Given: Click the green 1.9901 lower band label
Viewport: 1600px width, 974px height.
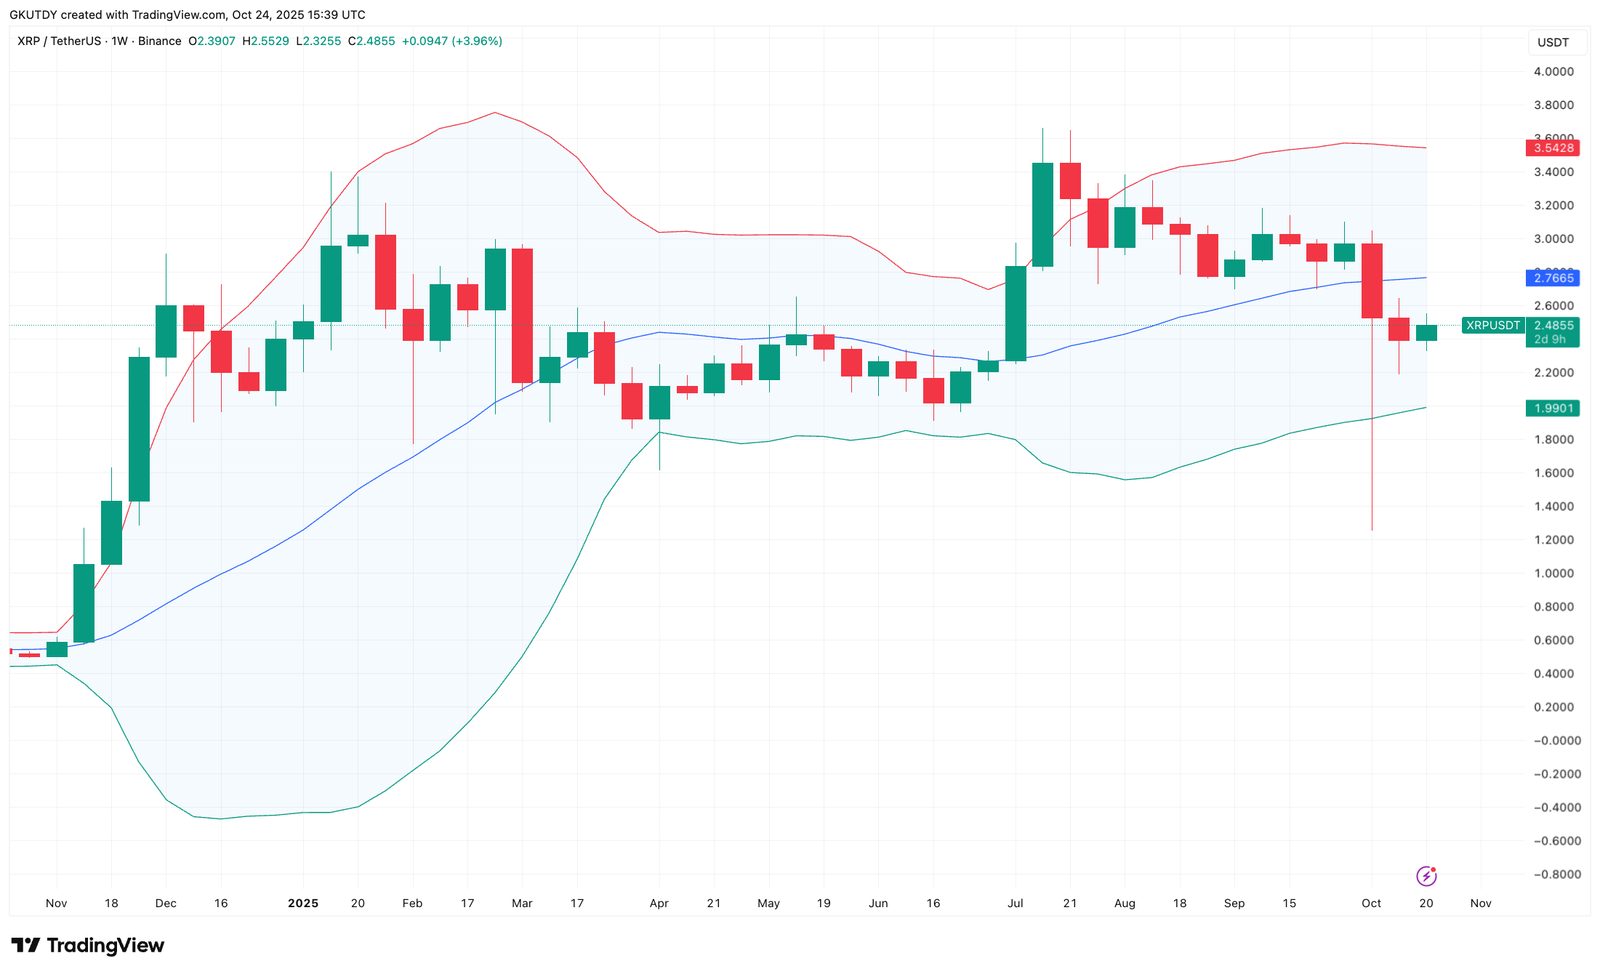Looking at the screenshot, I should click(1553, 408).
